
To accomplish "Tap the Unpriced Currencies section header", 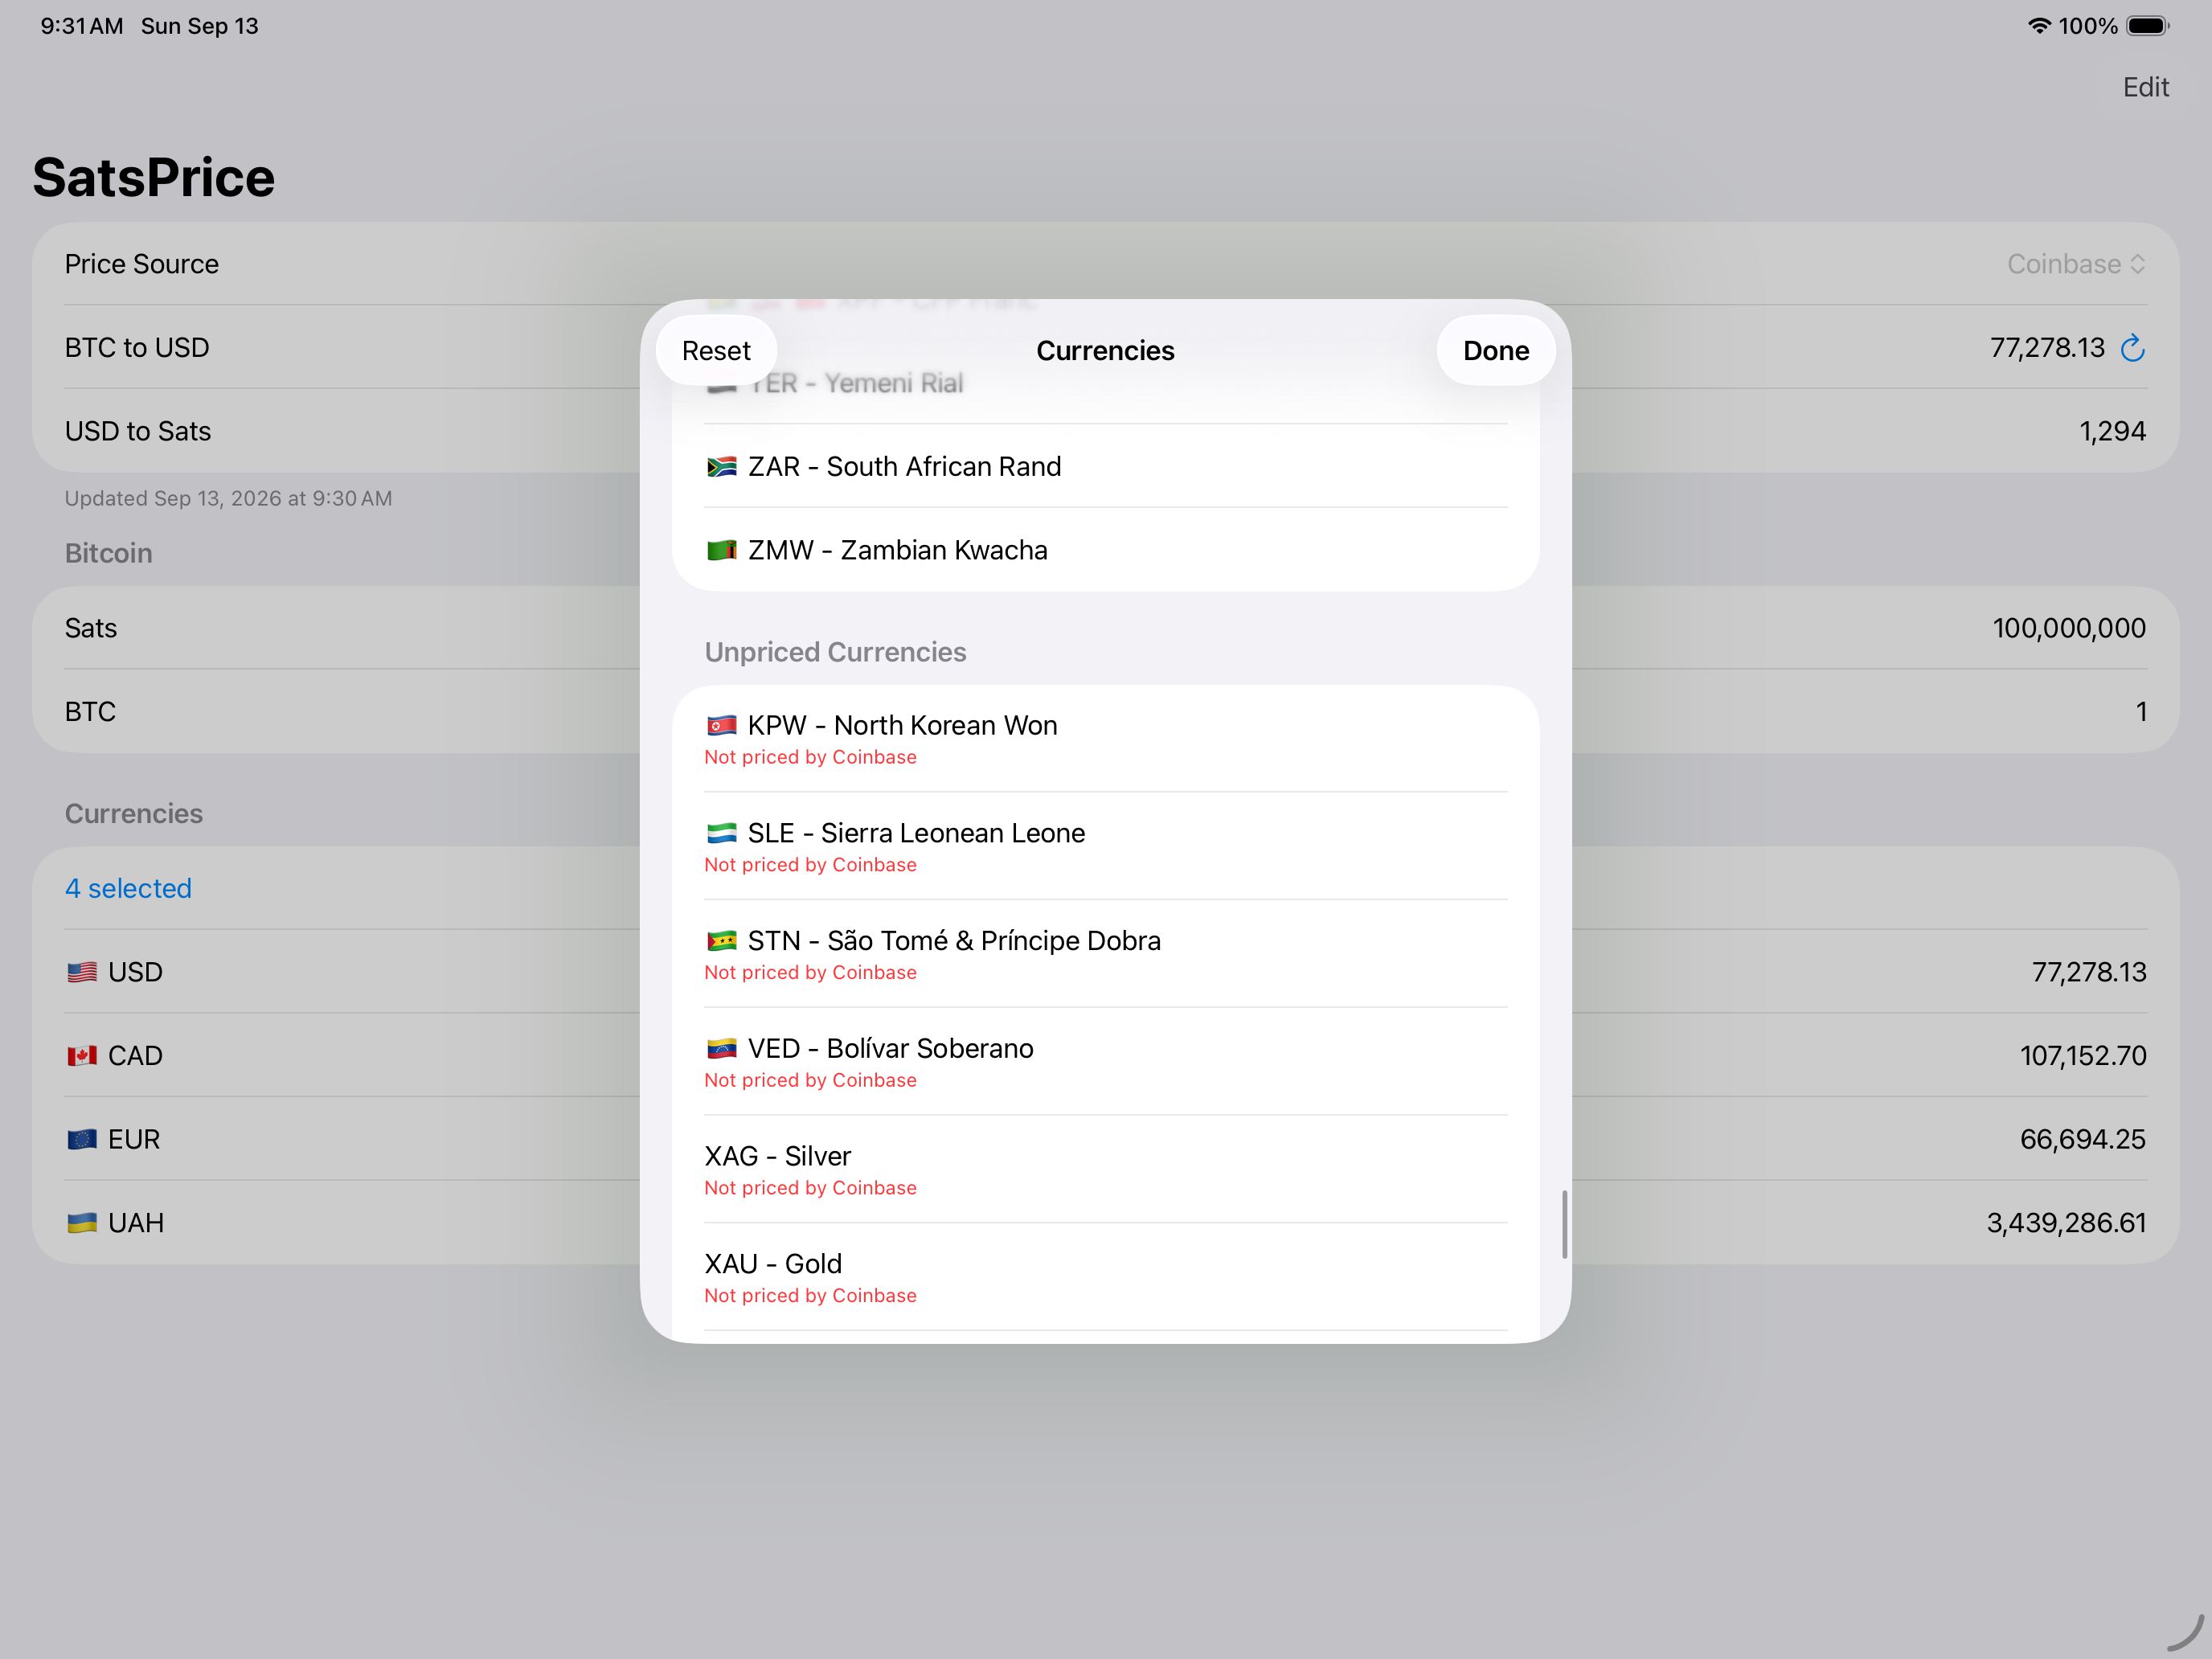I will point(835,652).
